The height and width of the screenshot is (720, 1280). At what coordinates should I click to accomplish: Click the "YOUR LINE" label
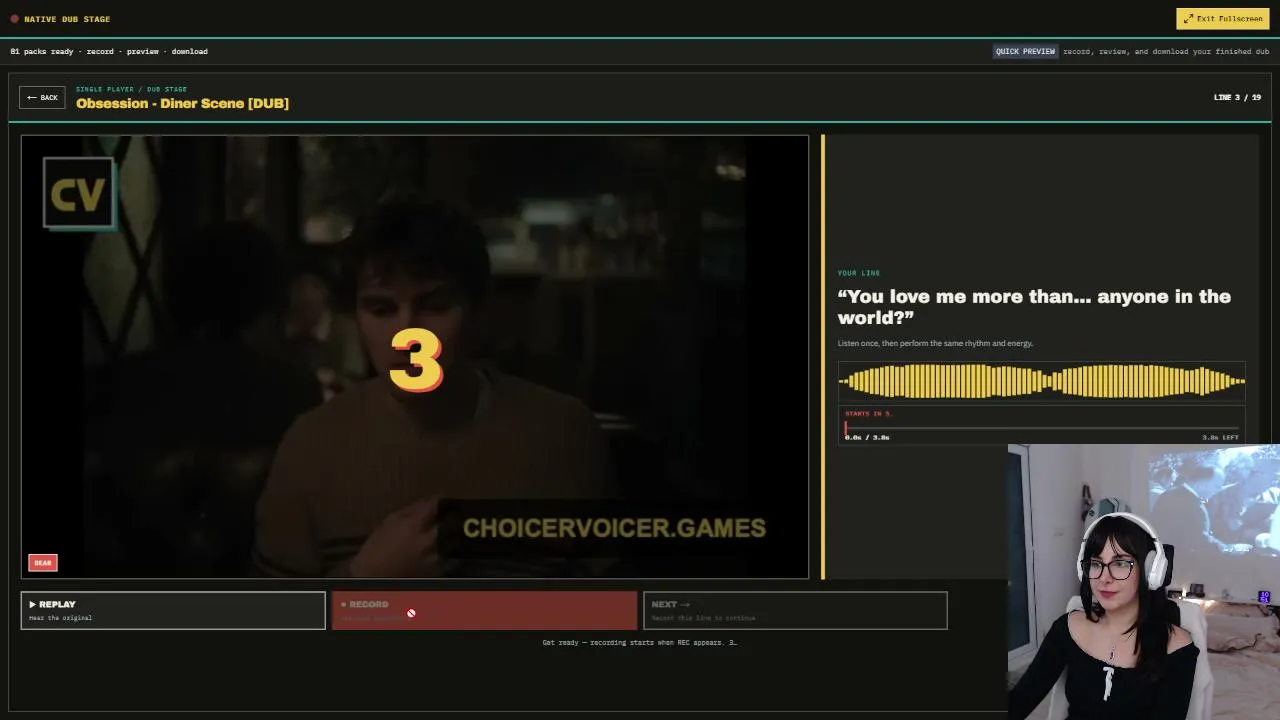(x=859, y=273)
